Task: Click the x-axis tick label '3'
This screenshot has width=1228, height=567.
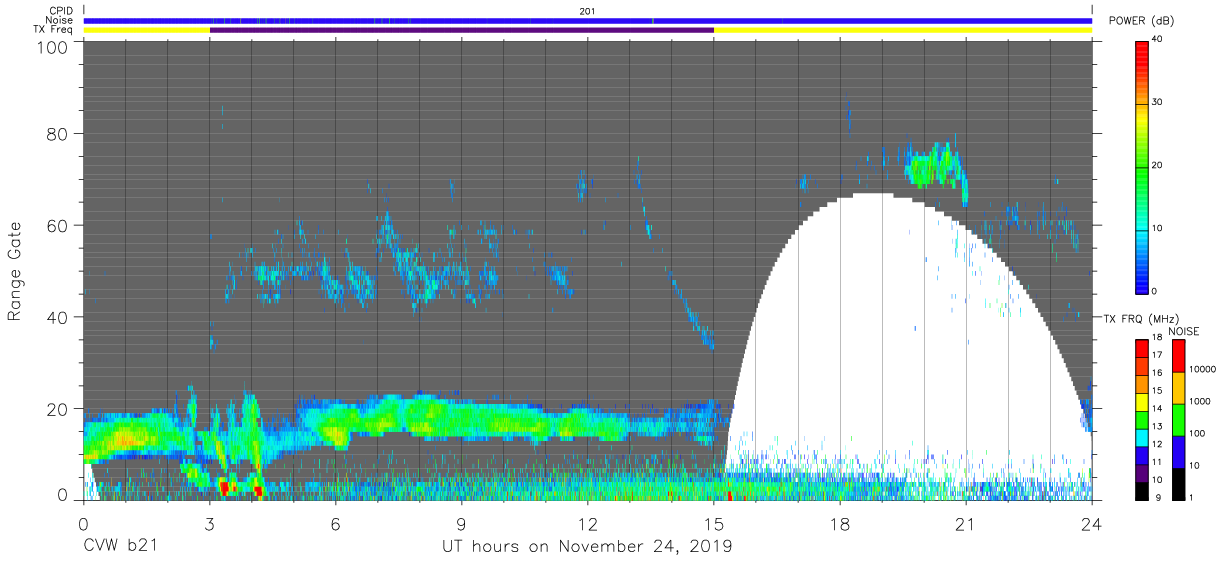Action: click(210, 523)
